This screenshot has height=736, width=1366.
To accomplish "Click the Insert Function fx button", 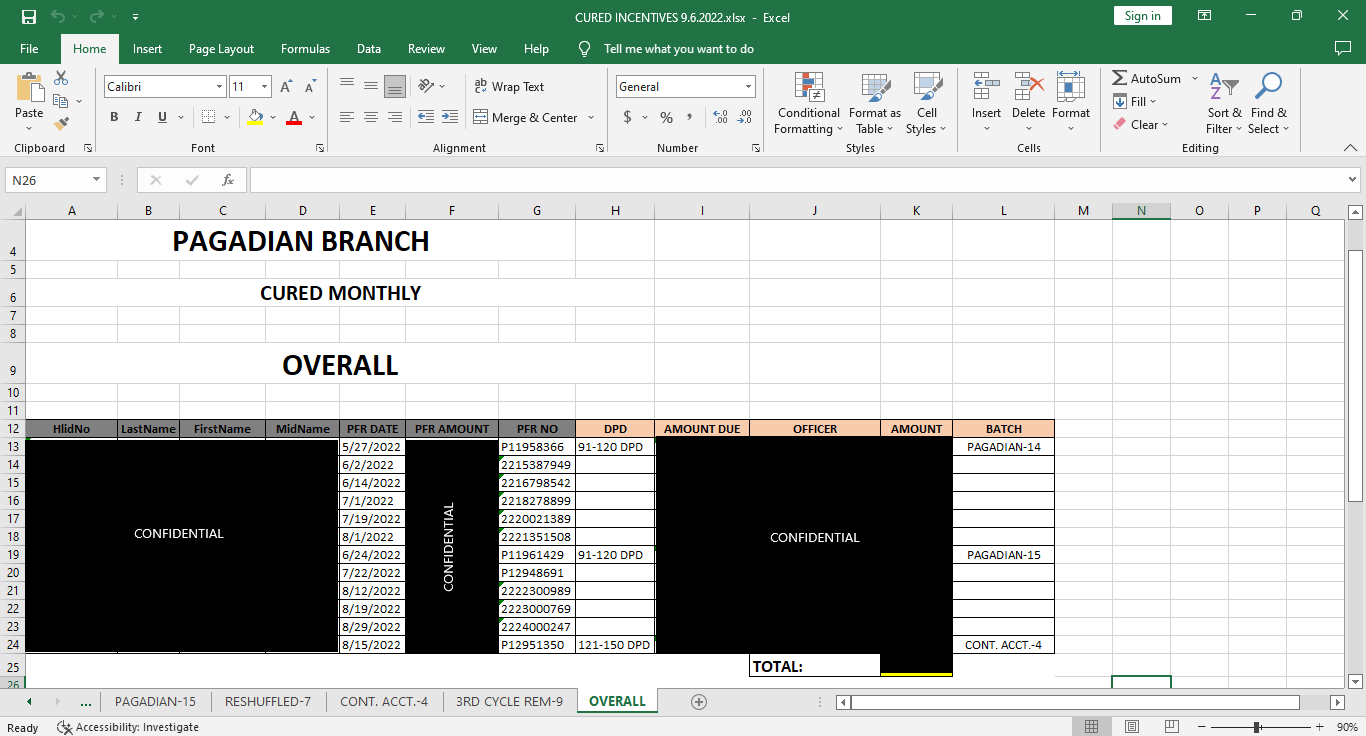I will pyautogui.click(x=228, y=180).
